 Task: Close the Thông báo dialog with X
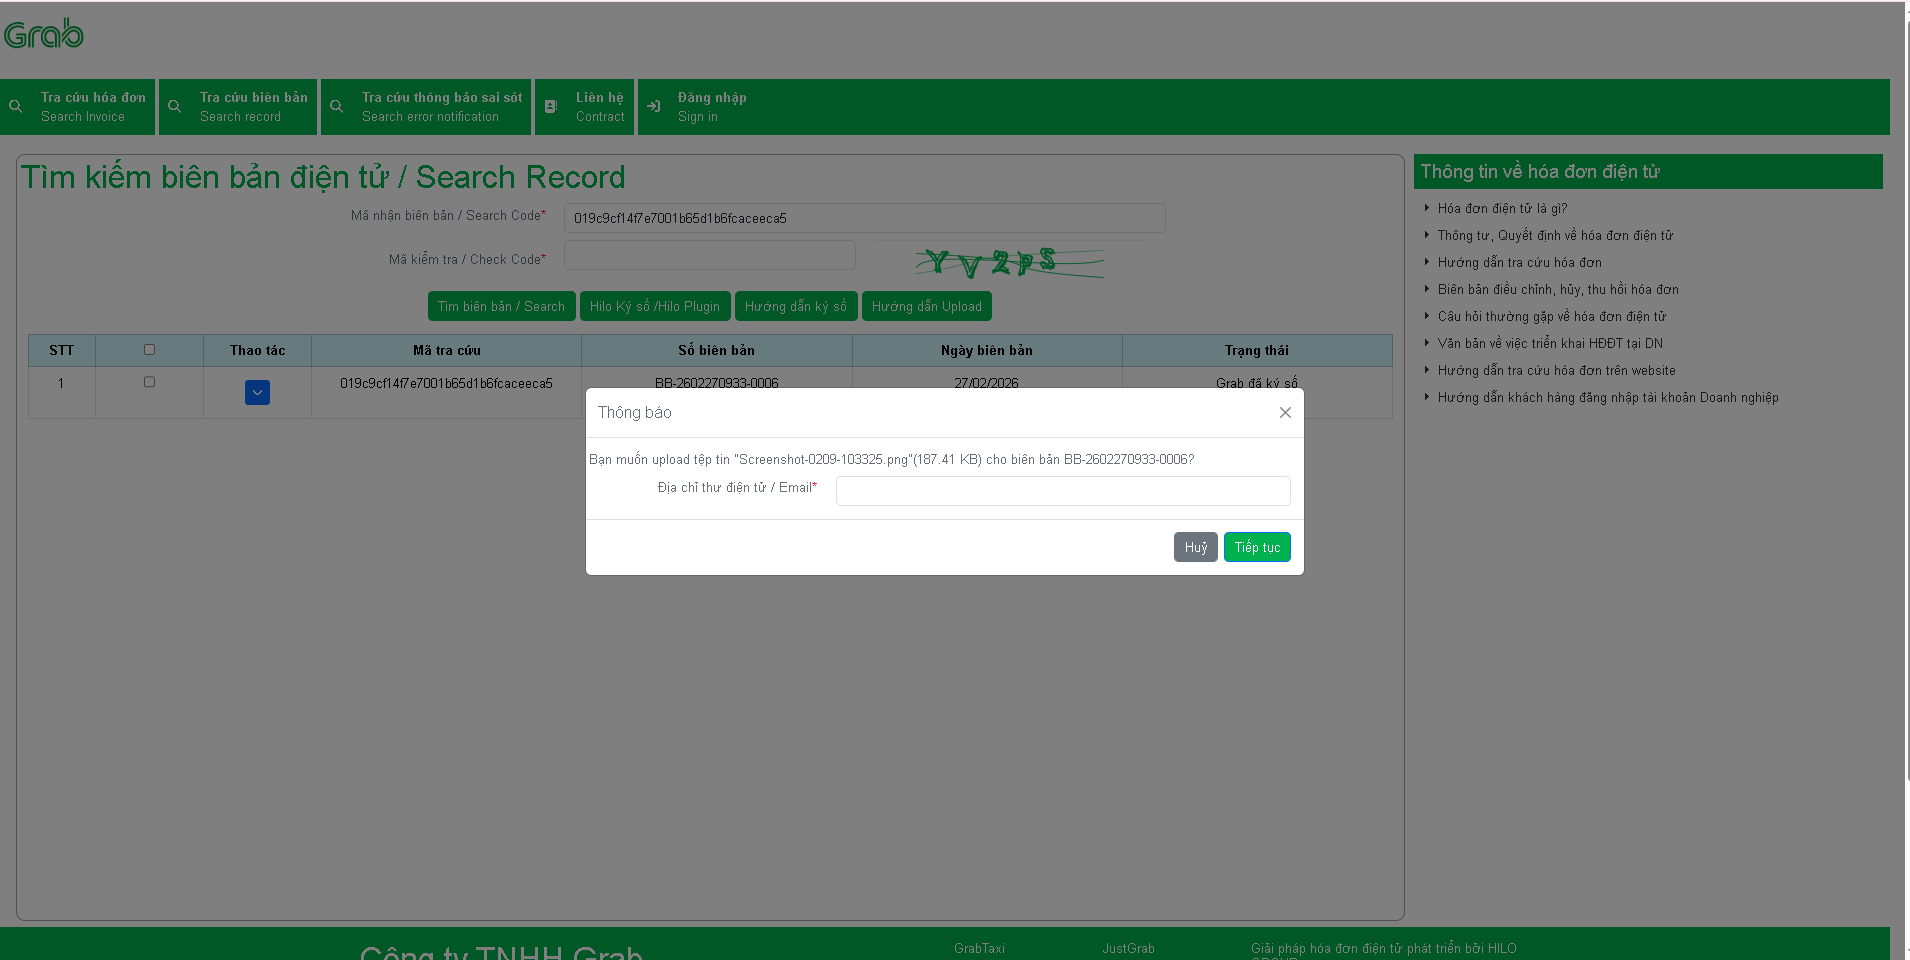click(1285, 412)
